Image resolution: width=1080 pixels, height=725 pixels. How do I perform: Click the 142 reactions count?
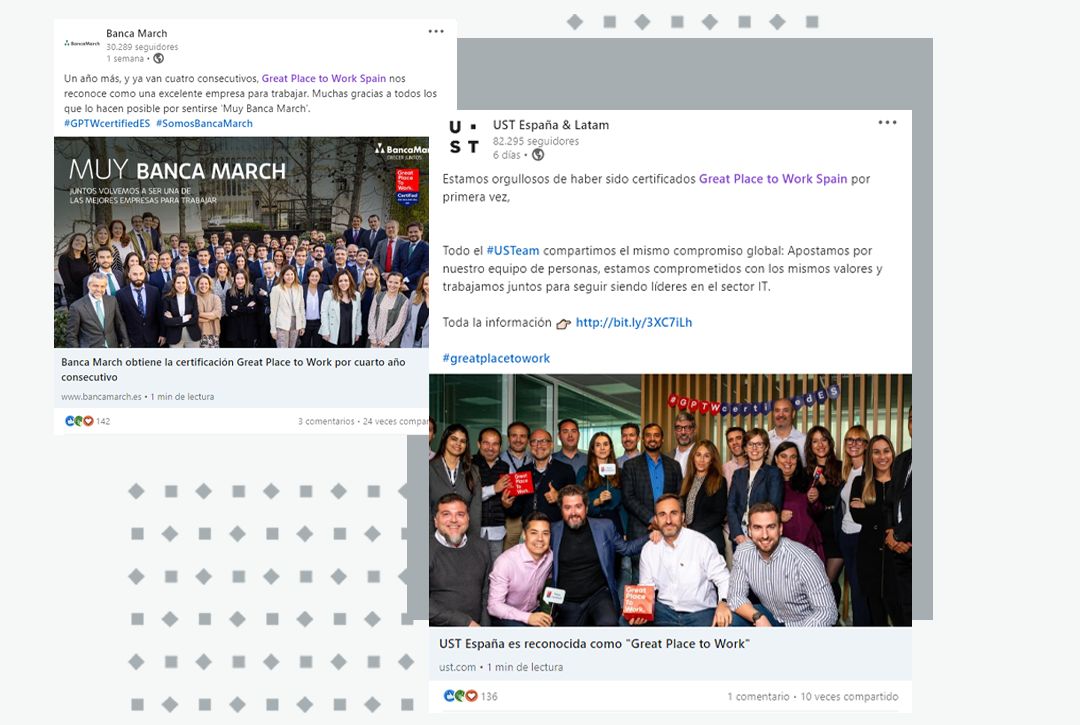click(103, 421)
